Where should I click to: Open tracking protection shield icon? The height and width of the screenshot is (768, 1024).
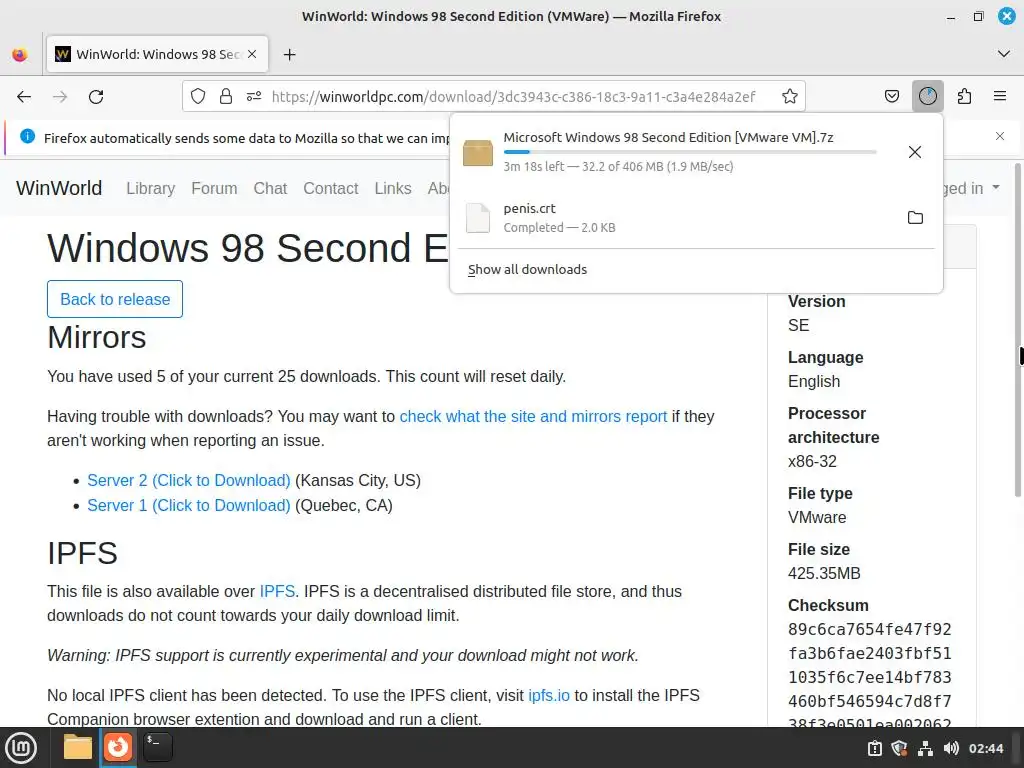point(198,97)
